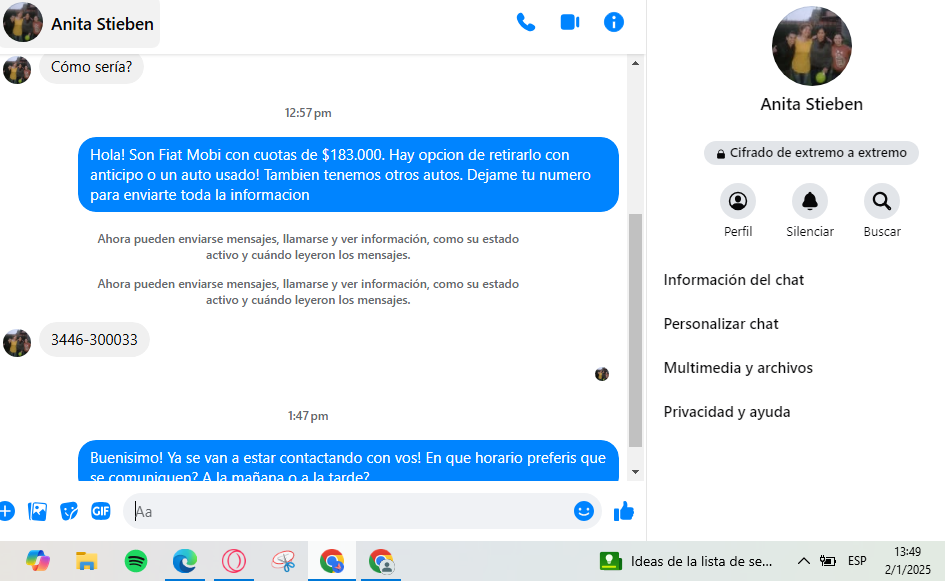The width and height of the screenshot is (945, 581).
Task: Focus the message input field
Action: [350, 511]
